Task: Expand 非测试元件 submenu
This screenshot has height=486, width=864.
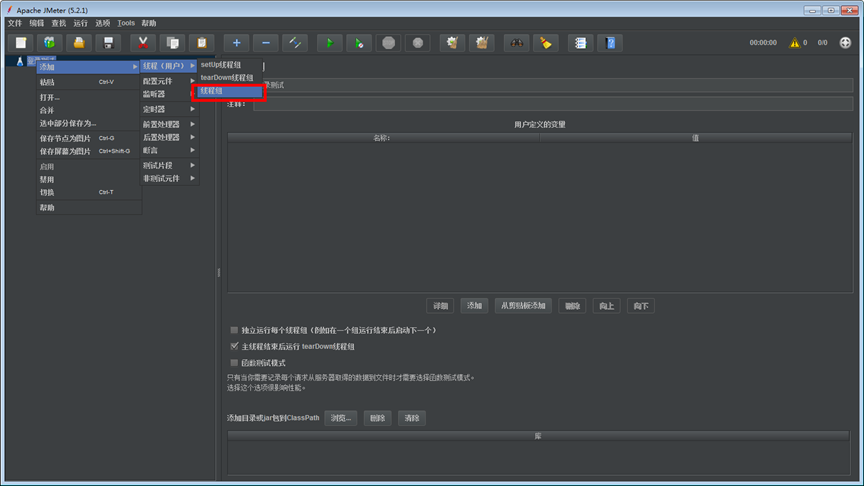Action: (168, 179)
